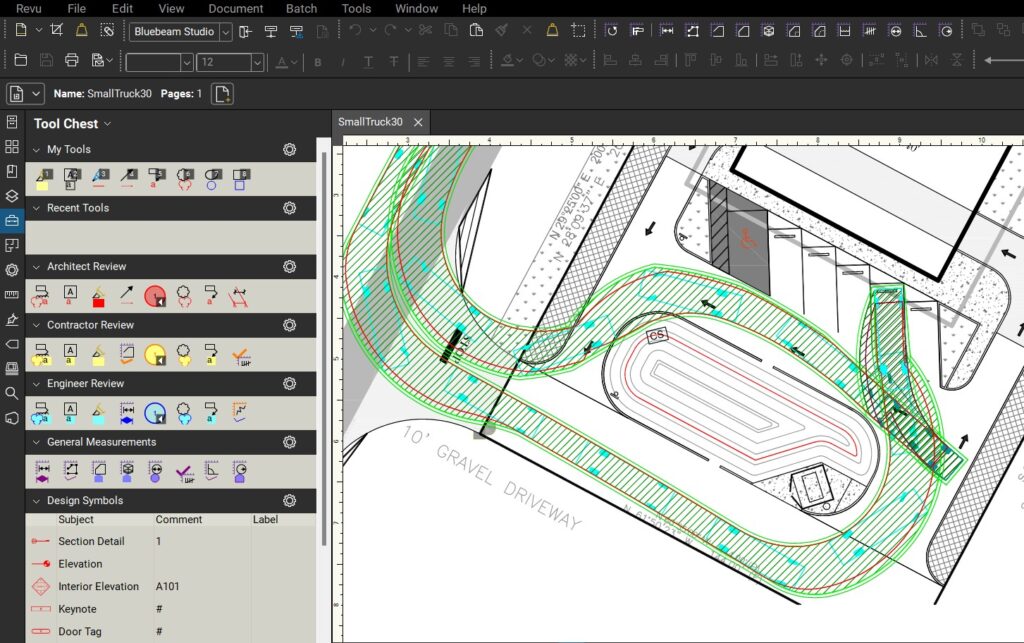Select the yellow Contractor Review circle tool
This screenshot has width=1024, height=643.
(154, 354)
